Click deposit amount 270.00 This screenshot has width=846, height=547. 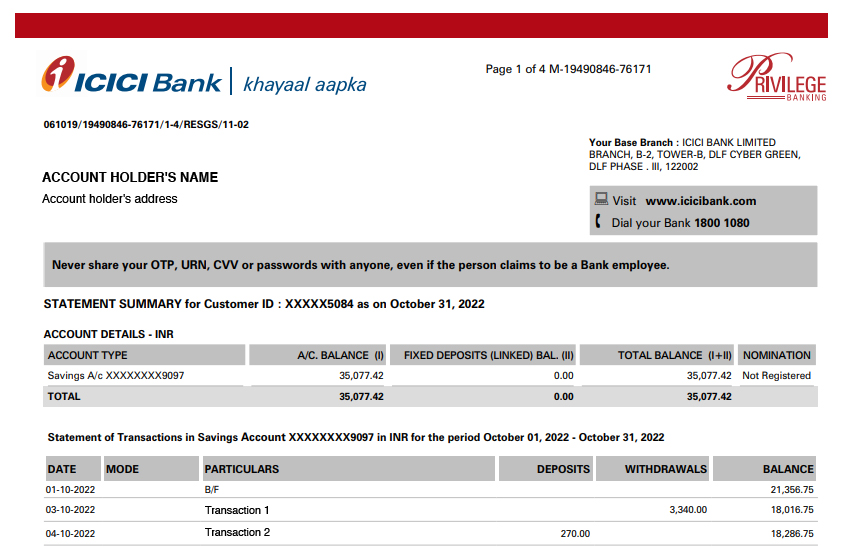[x=575, y=534]
